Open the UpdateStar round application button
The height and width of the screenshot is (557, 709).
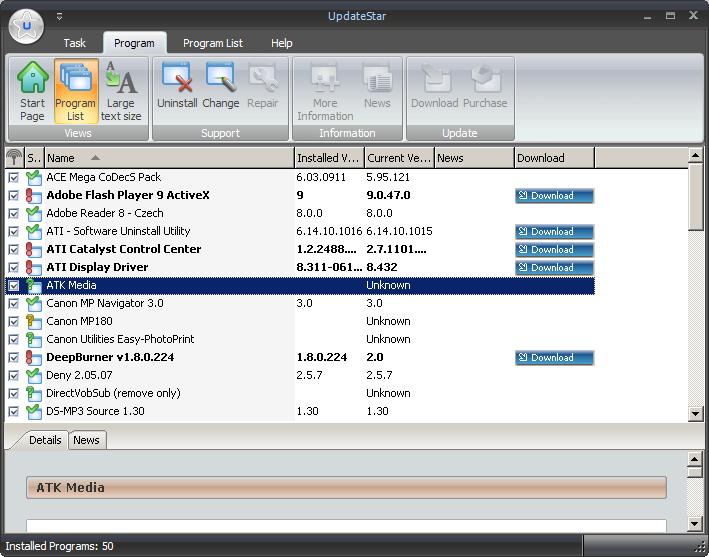tap(26, 25)
